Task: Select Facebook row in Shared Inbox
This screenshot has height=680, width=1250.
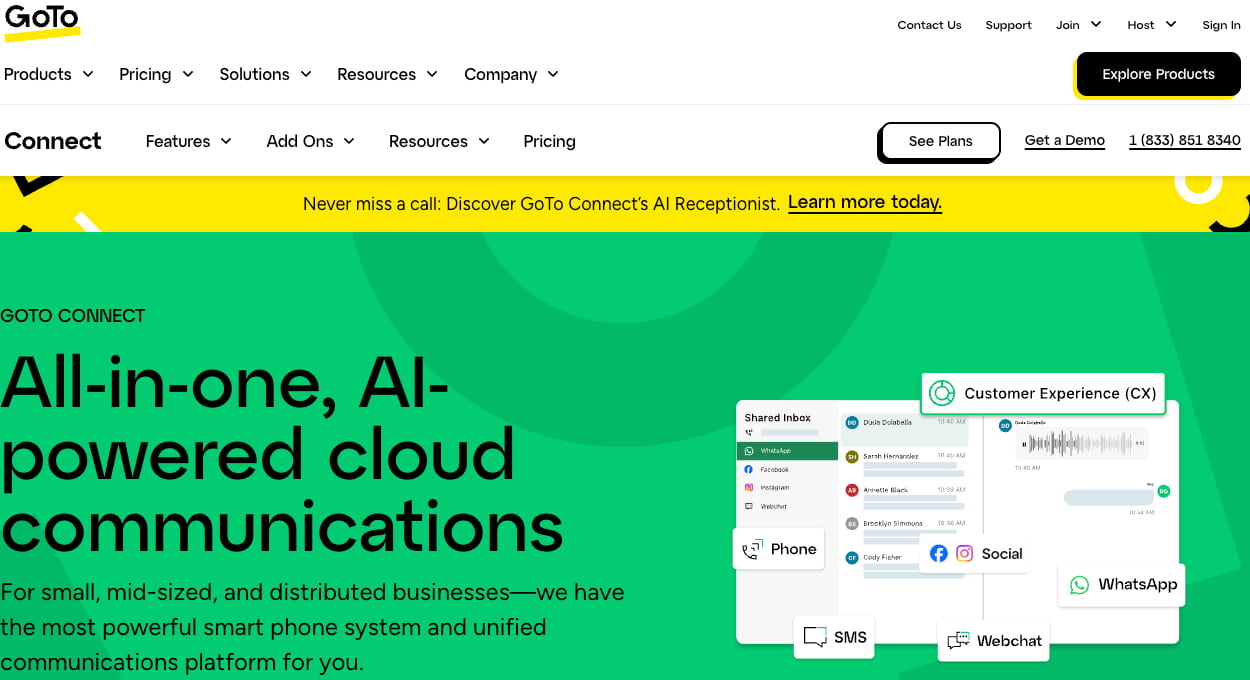Action: [787, 469]
